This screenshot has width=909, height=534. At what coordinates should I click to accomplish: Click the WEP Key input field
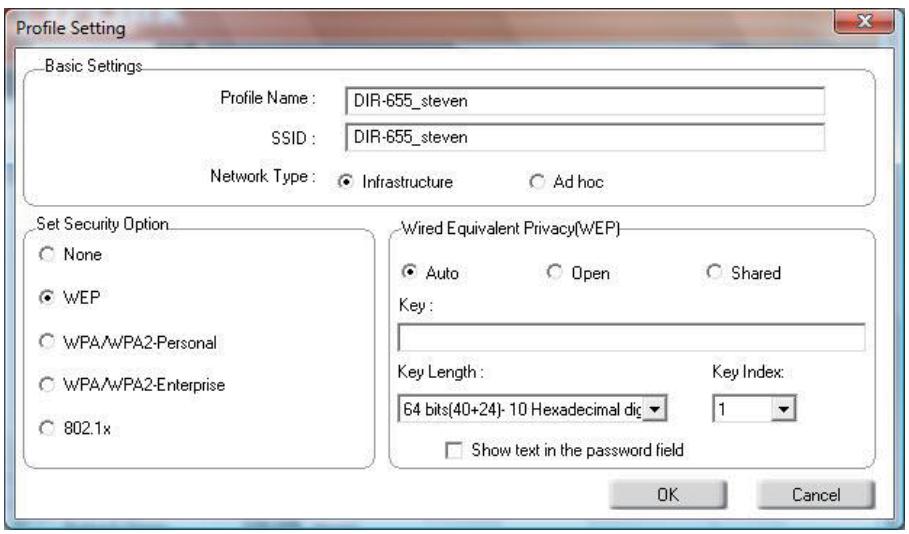click(631, 337)
